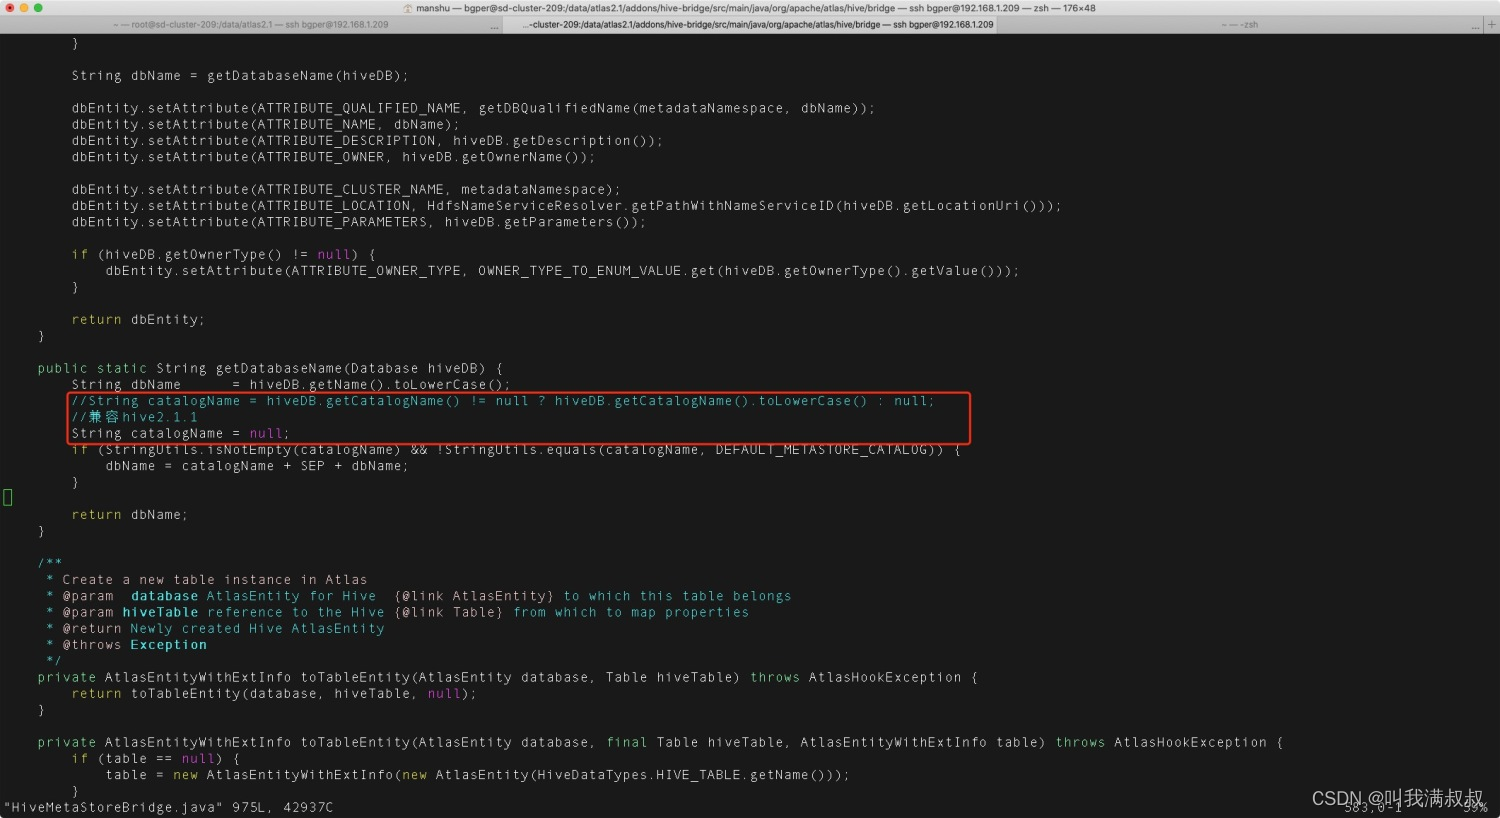Click '@param hiveTable reference to the Hive' line
This screenshot has width=1500, height=818.
(397, 613)
